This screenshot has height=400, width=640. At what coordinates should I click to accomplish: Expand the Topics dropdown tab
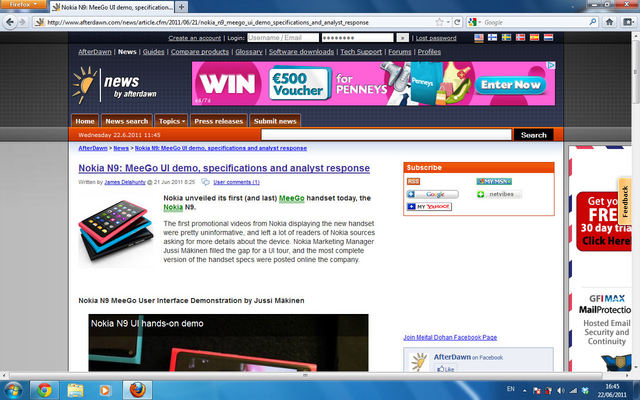(x=171, y=121)
